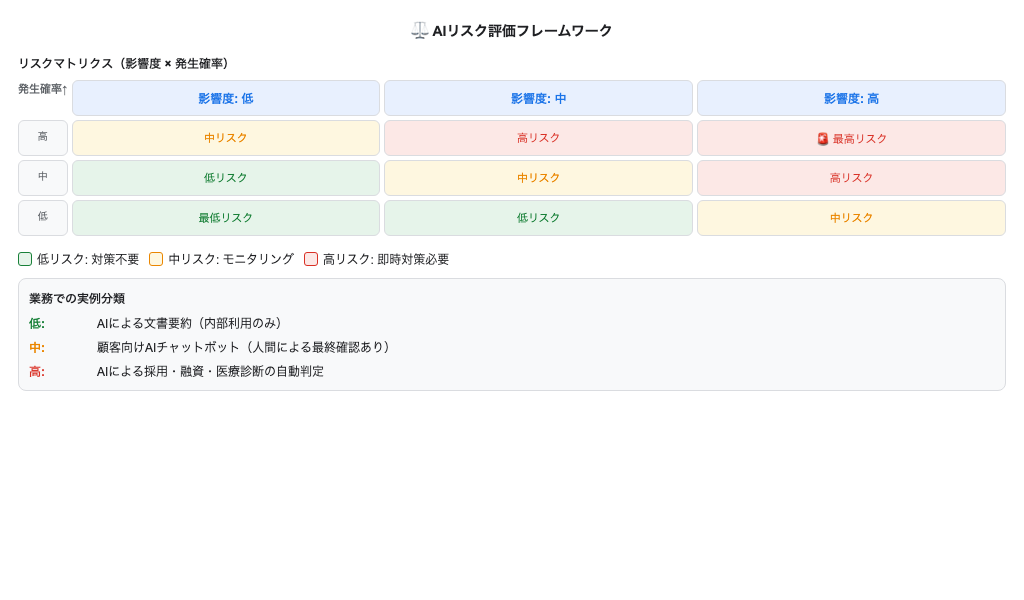Screen dimensions: 1024x600
Task: Click the 最低リスク cell in the matrix
Action: click(x=225, y=218)
